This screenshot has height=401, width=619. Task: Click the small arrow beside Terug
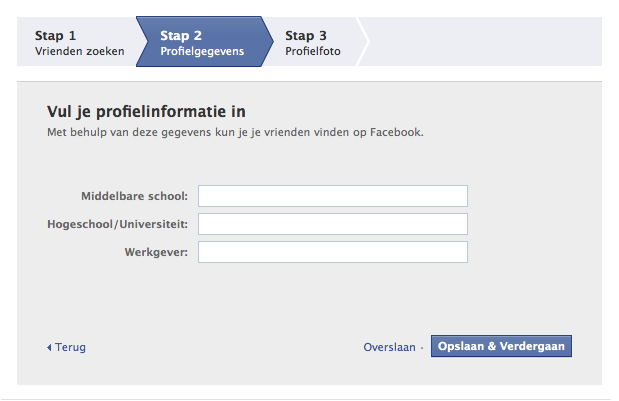pyautogui.click(x=49, y=347)
